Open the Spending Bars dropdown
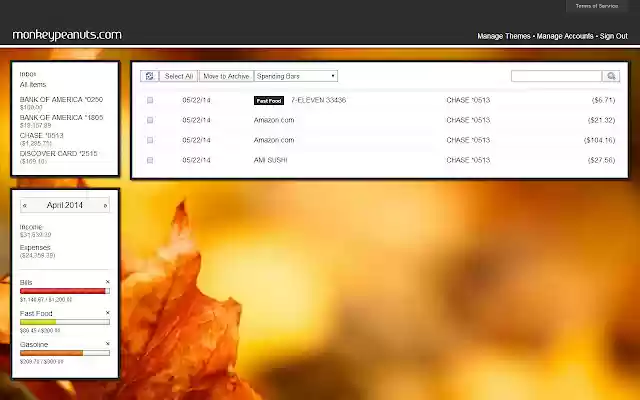The height and width of the screenshot is (400, 640). [296, 76]
